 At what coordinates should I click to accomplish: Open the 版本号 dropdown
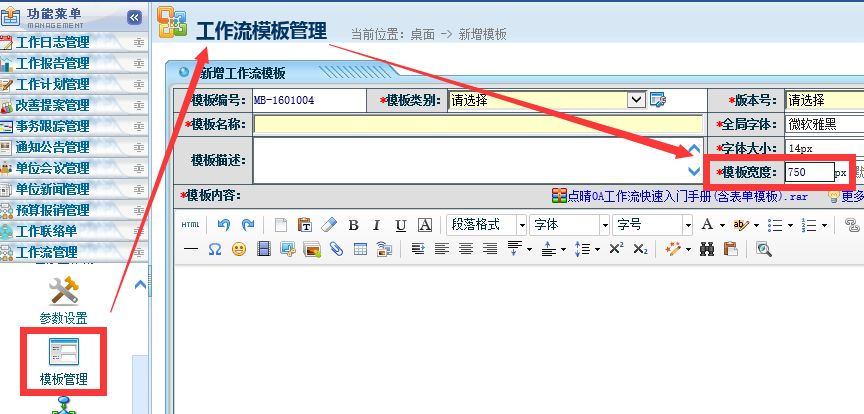tap(824, 100)
